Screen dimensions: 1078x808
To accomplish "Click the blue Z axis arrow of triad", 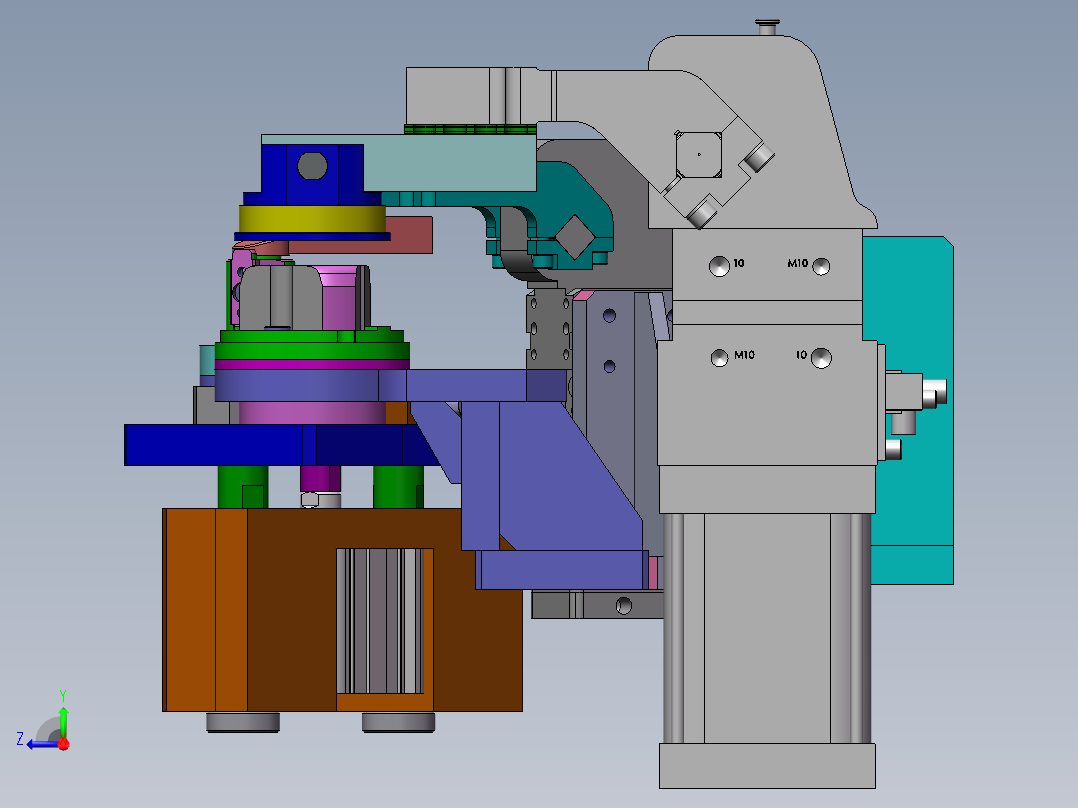I will tap(41, 744).
